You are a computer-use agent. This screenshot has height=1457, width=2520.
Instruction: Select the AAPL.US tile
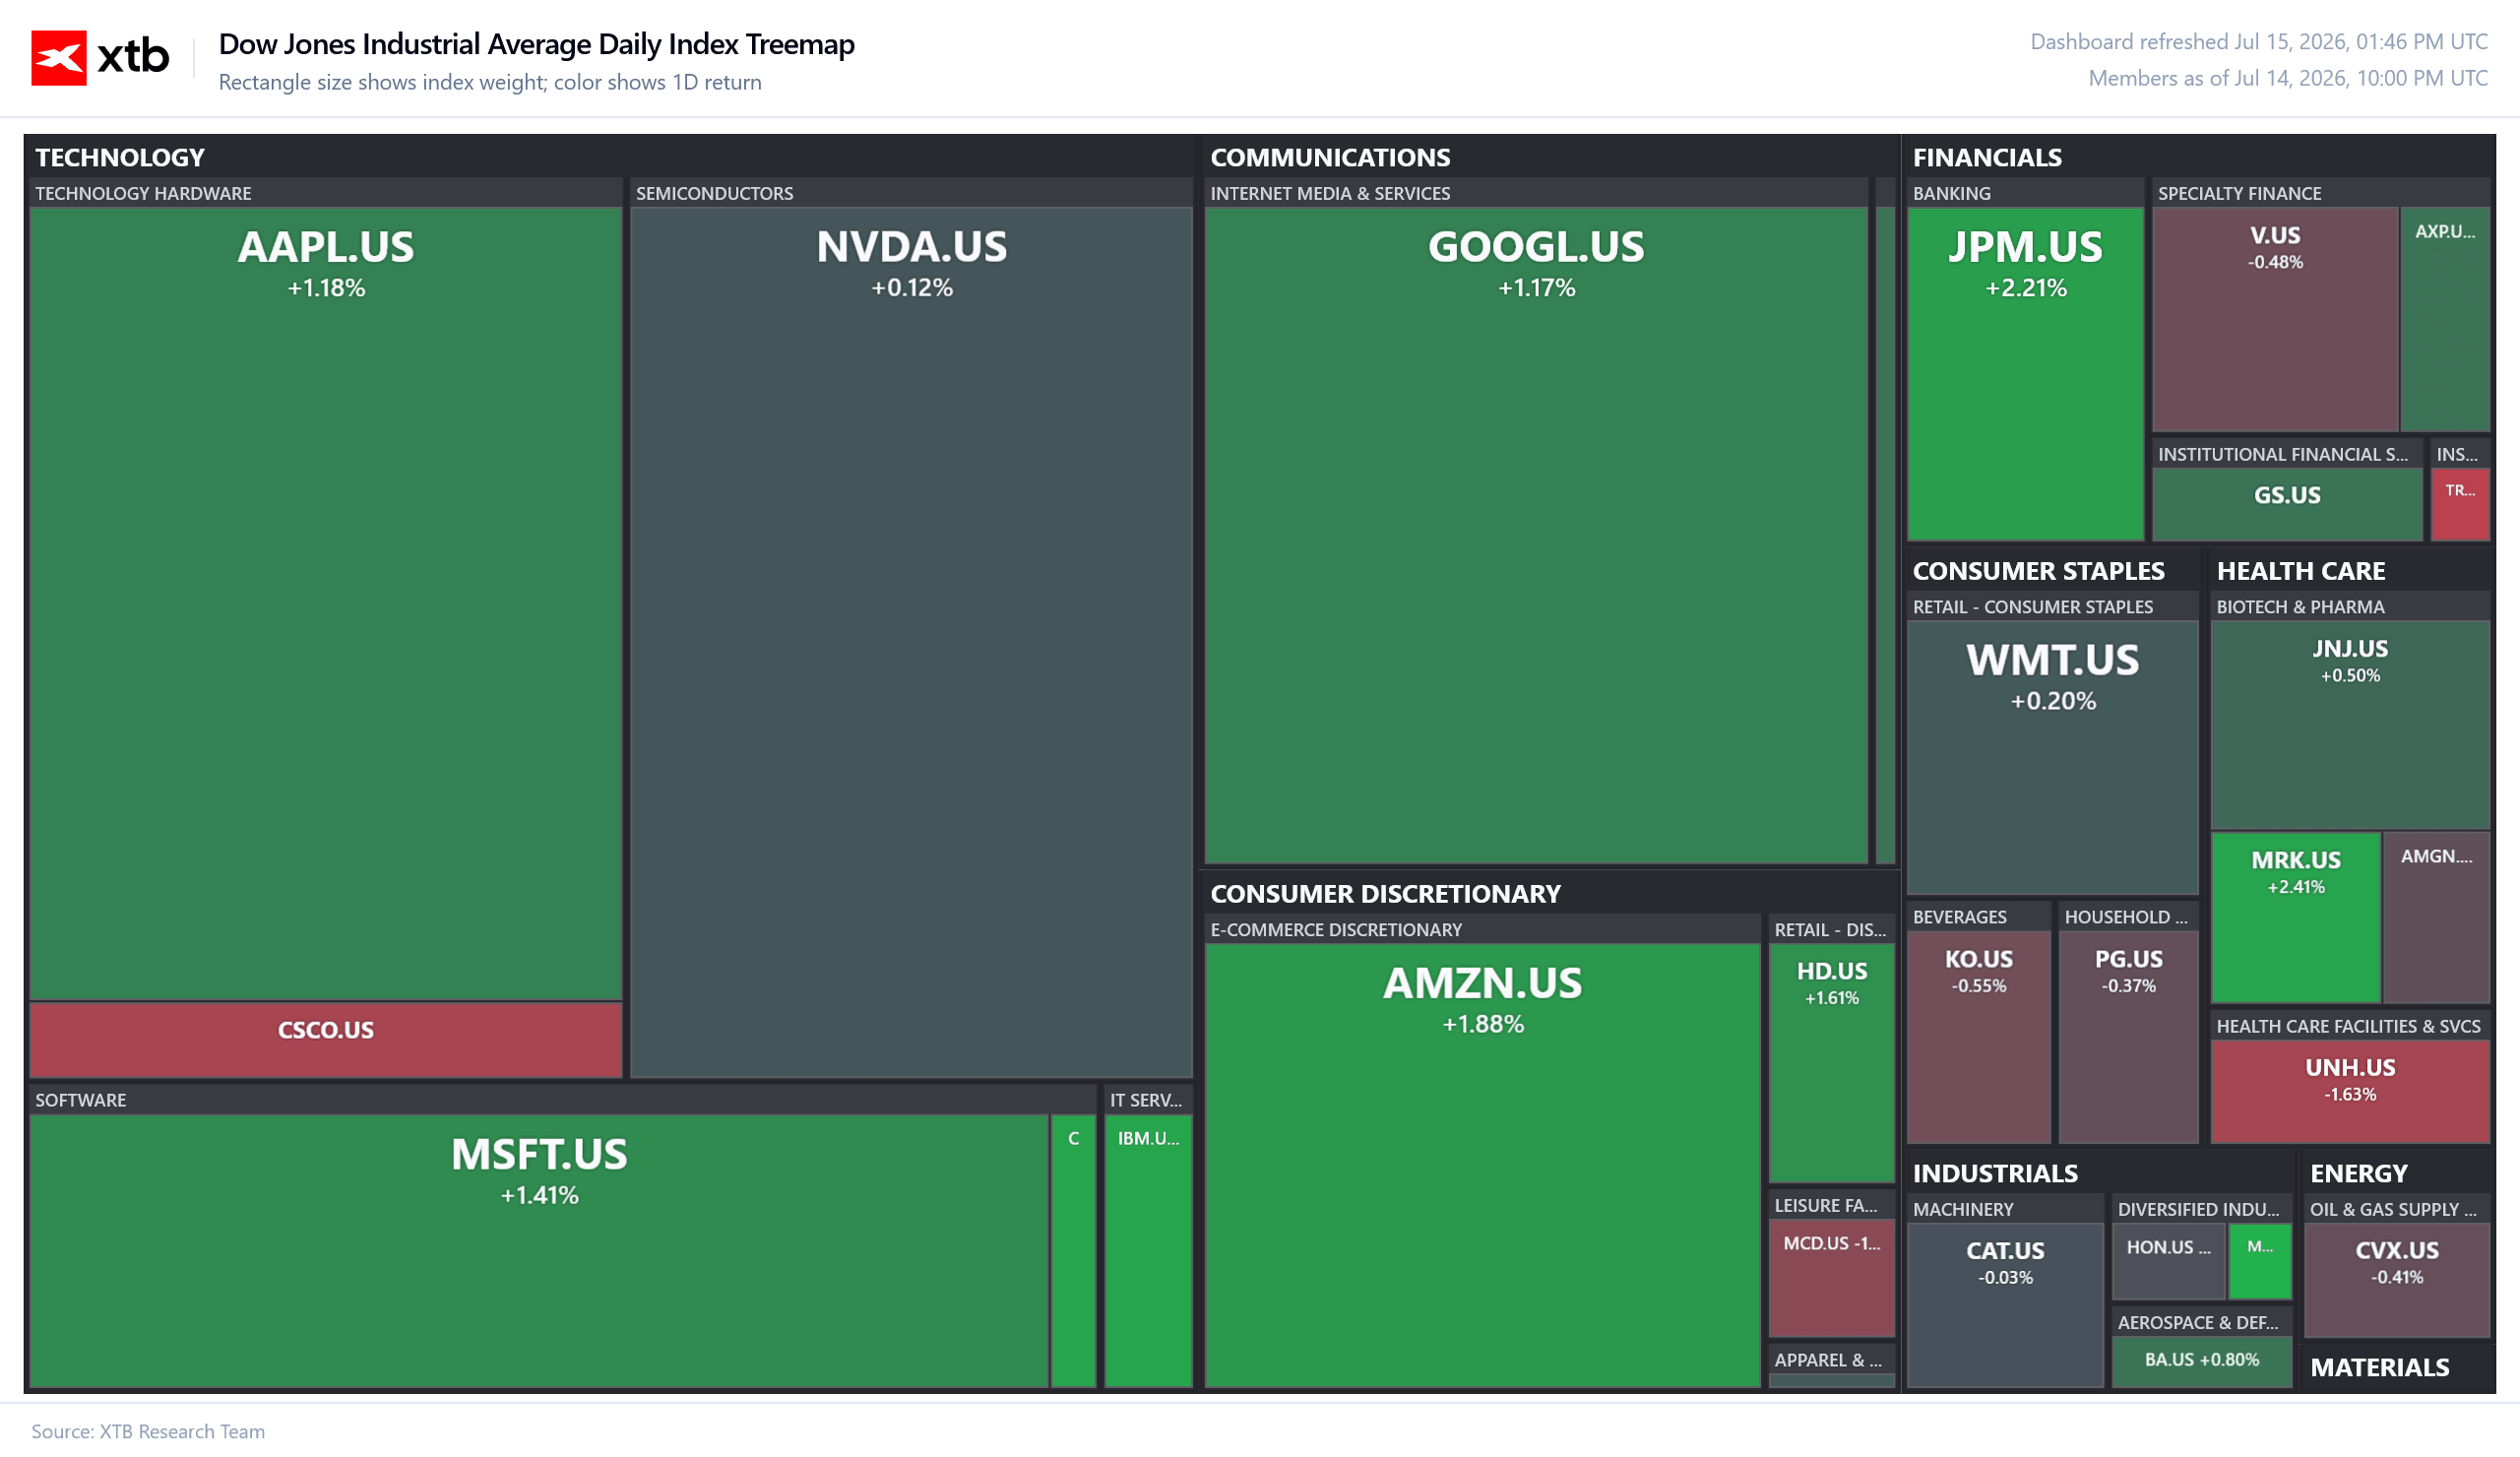[326, 603]
